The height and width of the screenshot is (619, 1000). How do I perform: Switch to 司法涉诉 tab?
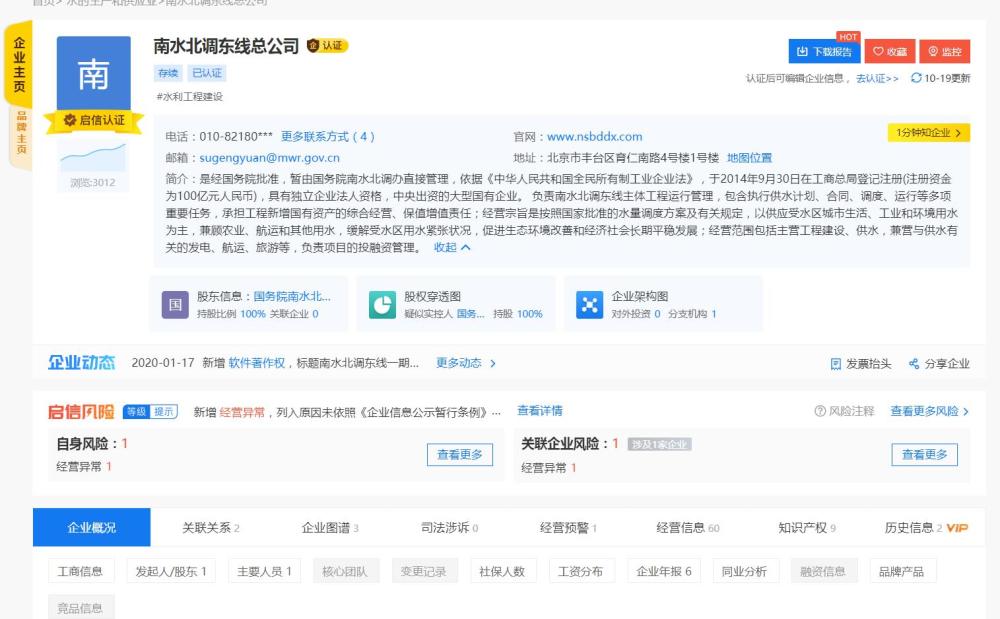pyautogui.click(x=449, y=528)
